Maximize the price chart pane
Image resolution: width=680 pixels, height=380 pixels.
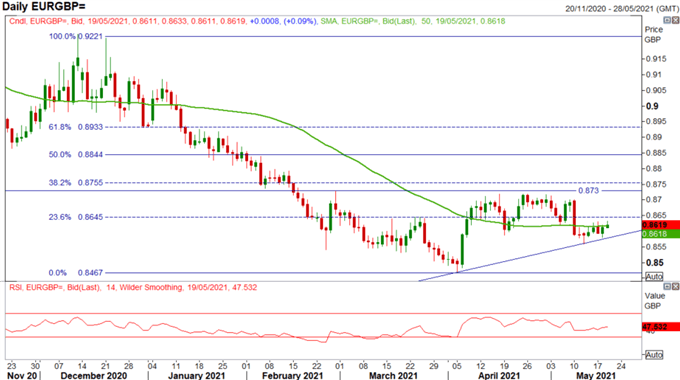point(668,20)
